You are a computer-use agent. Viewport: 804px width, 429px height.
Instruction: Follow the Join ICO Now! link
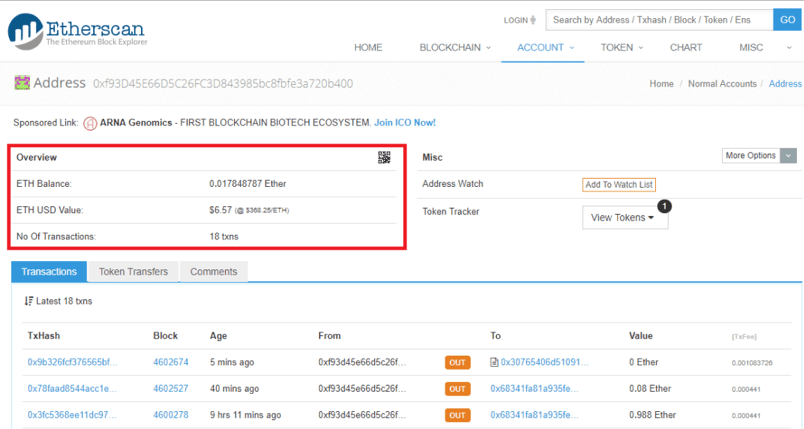[405, 122]
